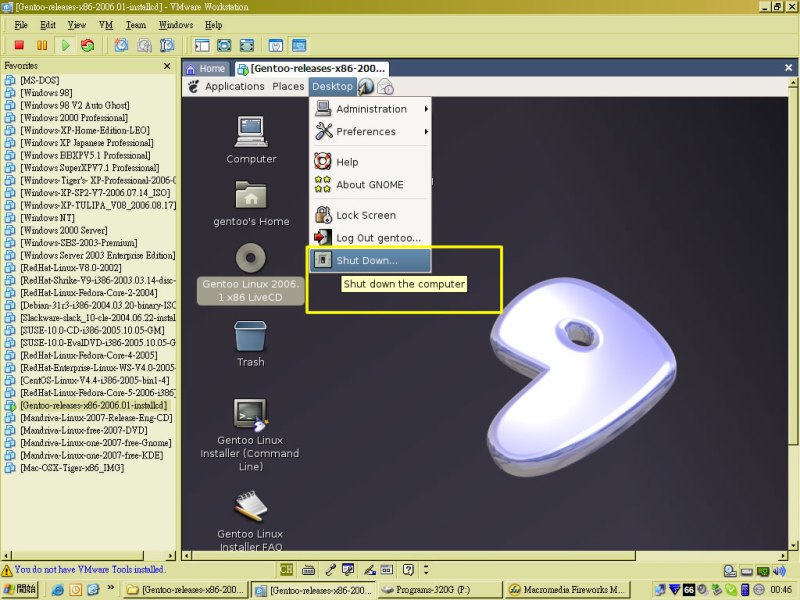Click the VM view vertical scrollbar down arrow

[793, 545]
